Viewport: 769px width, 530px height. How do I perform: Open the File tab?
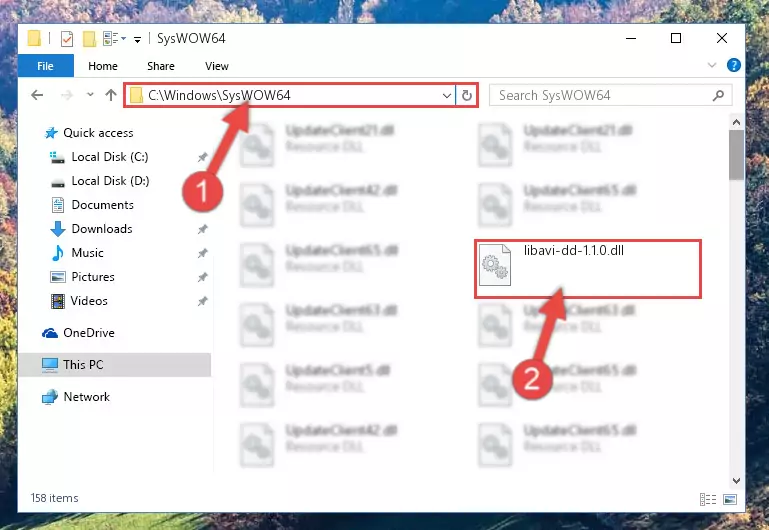(x=46, y=66)
